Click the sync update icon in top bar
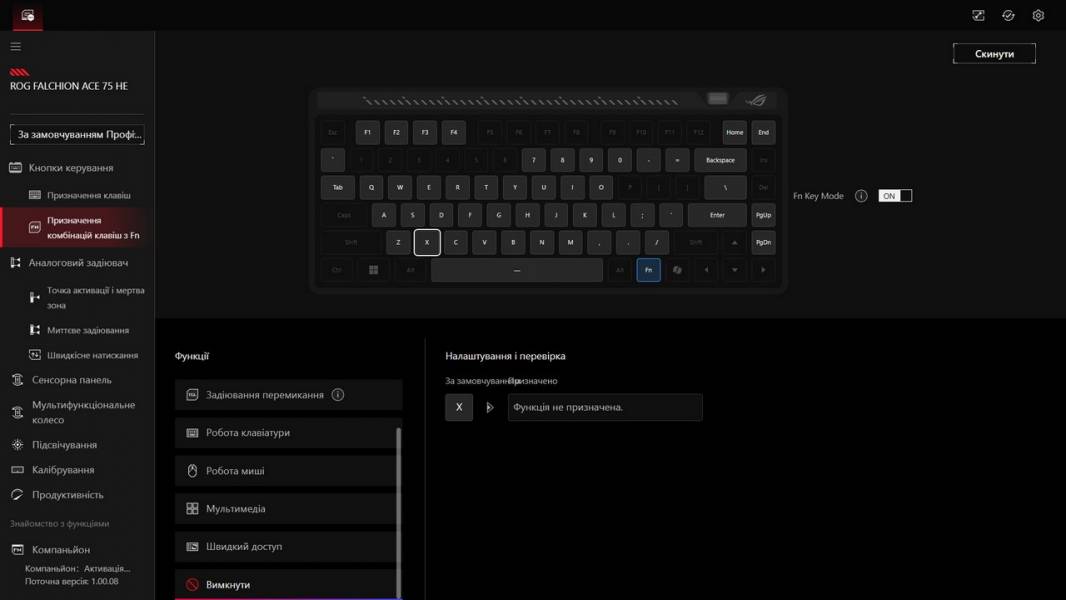The width and height of the screenshot is (1066, 600). (1008, 15)
